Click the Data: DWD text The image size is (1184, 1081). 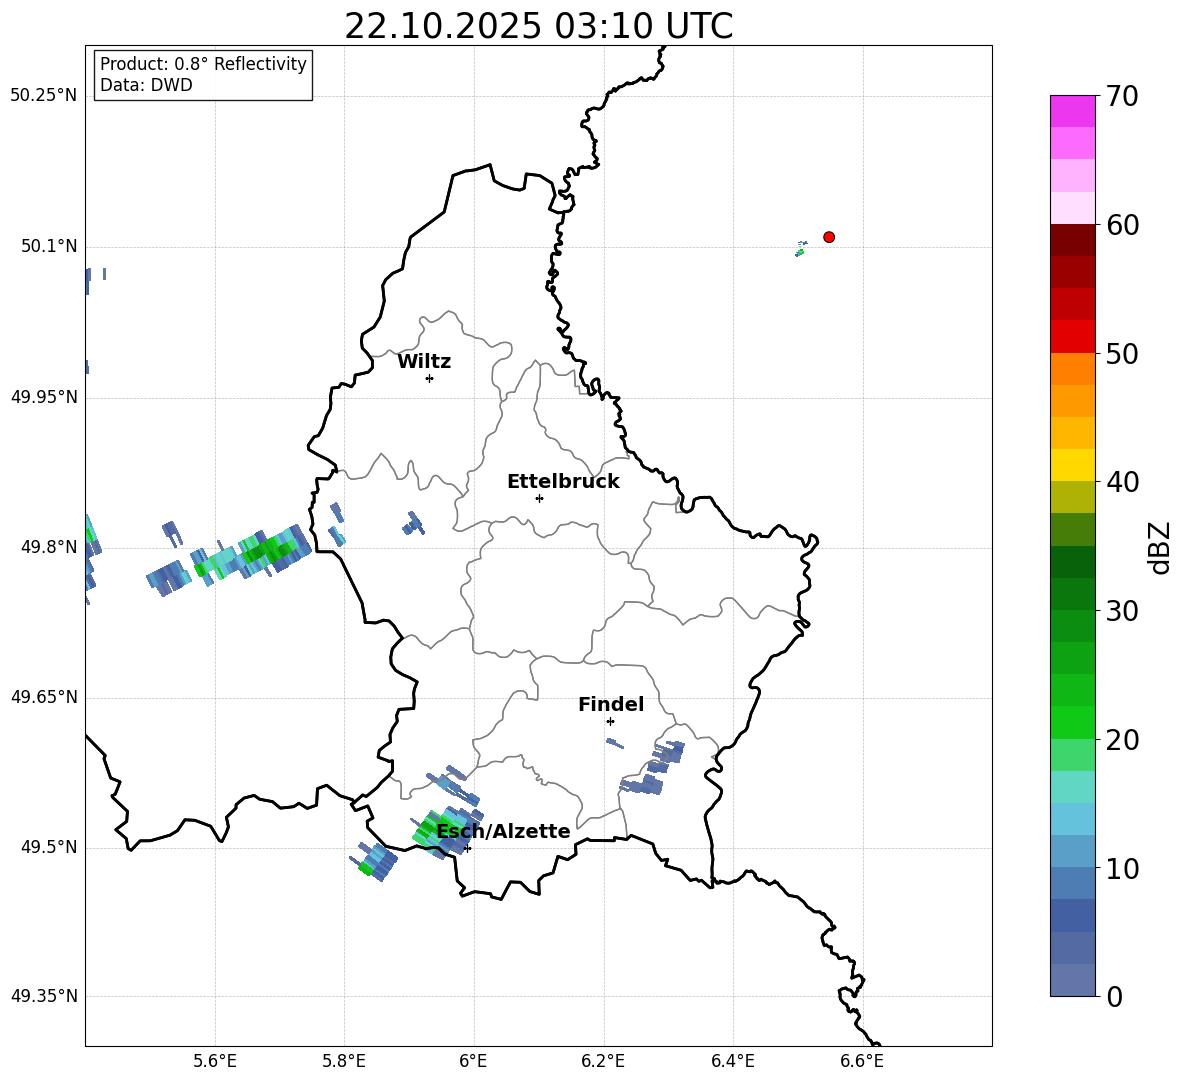point(146,85)
